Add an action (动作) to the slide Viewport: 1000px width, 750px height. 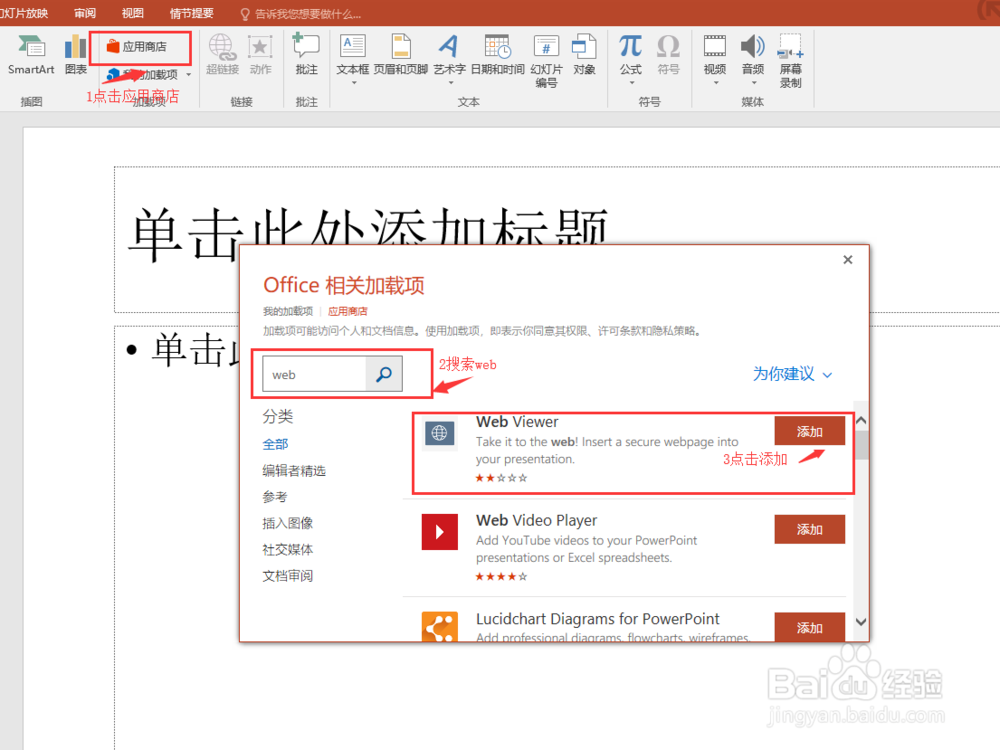[260, 55]
